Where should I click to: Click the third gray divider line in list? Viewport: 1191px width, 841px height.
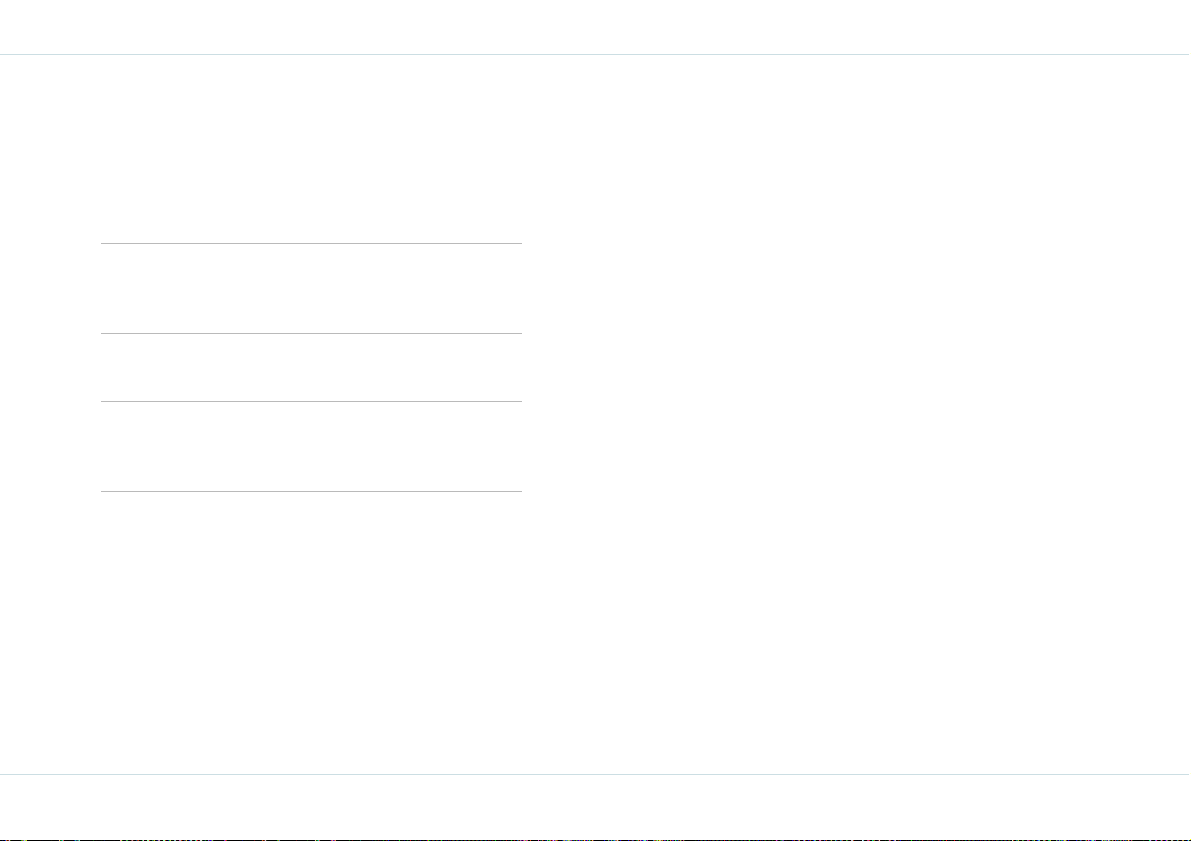tap(311, 401)
